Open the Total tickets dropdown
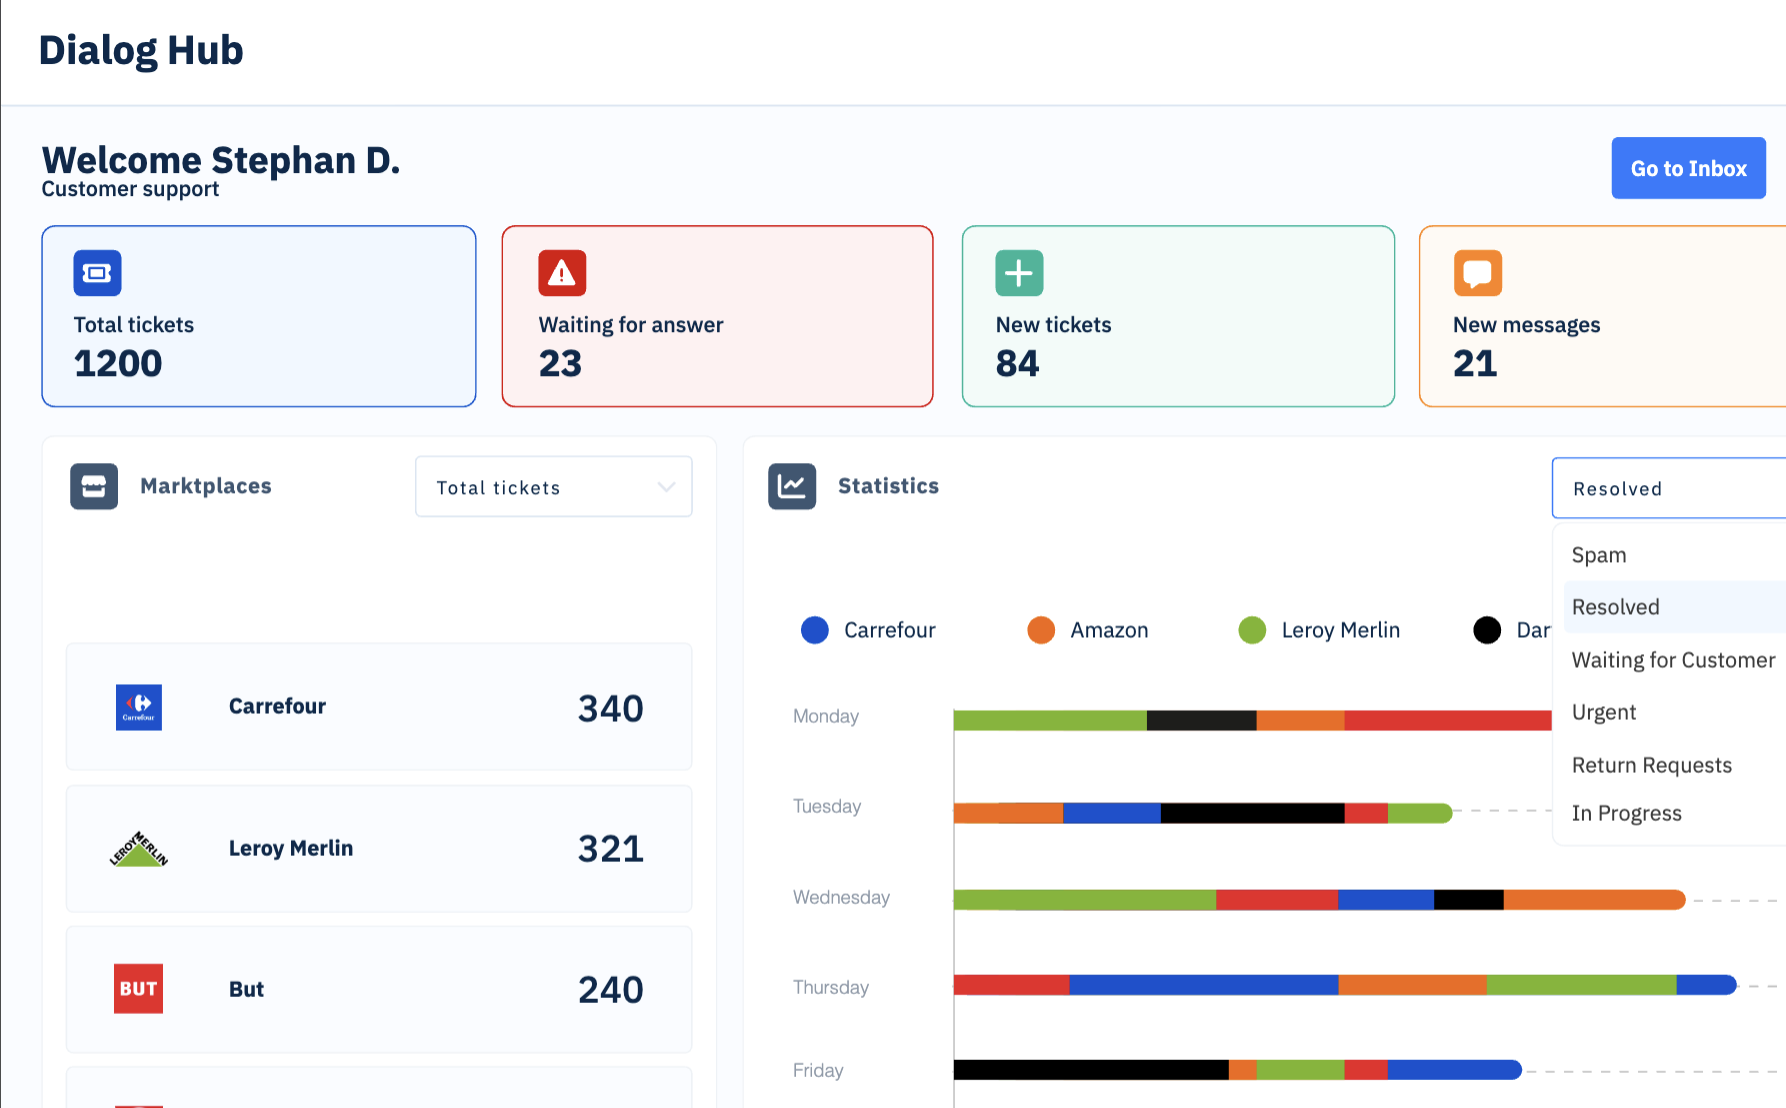This screenshot has height=1108, width=1786. 553,487
